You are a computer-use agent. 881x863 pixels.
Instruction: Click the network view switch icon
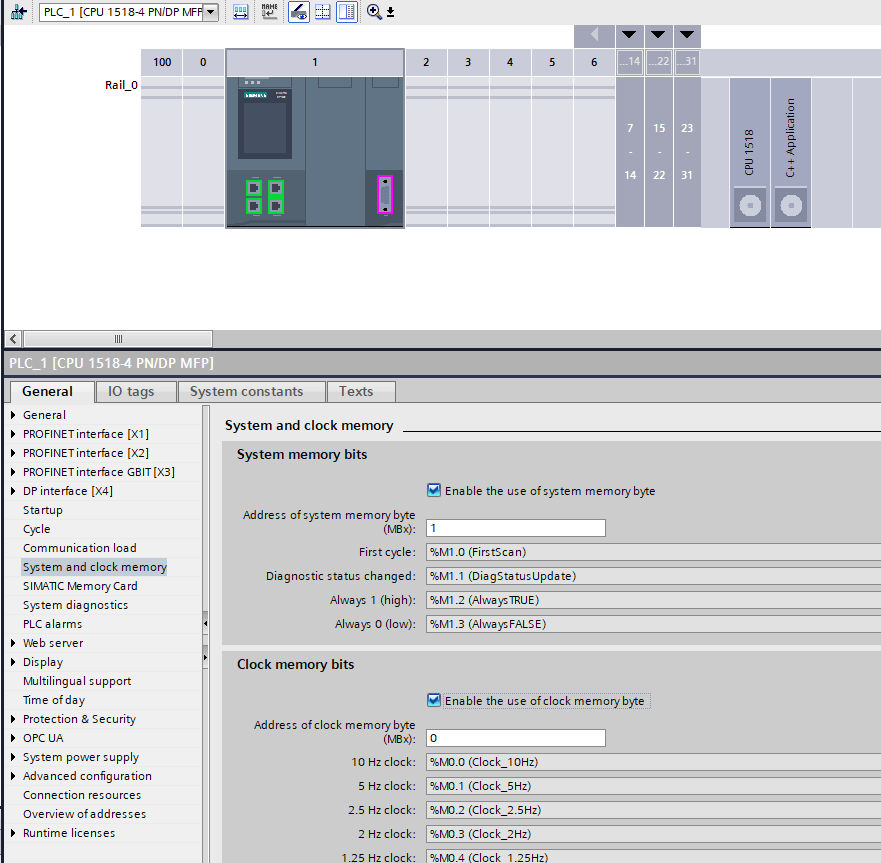(19, 12)
